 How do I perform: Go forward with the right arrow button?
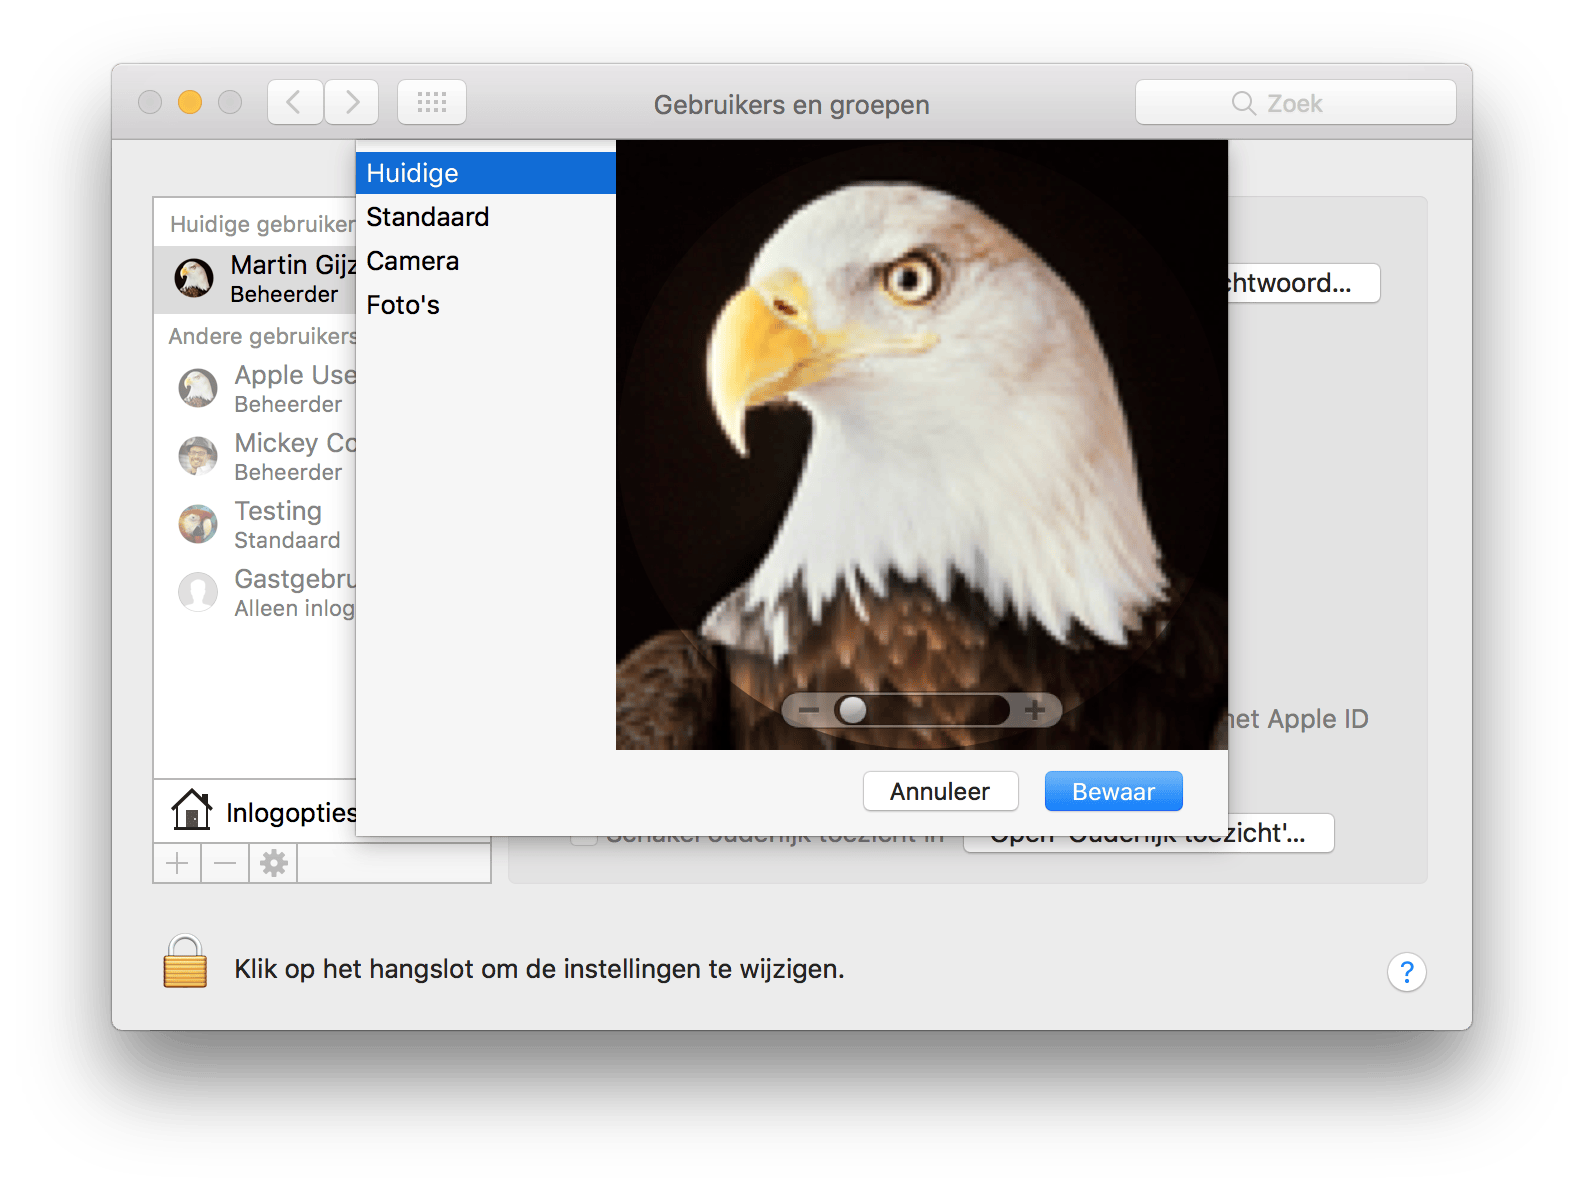(x=351, y=102)
